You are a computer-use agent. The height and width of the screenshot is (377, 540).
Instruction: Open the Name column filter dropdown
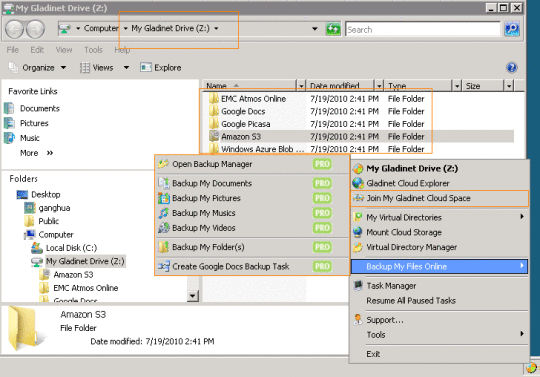[301, 86]
